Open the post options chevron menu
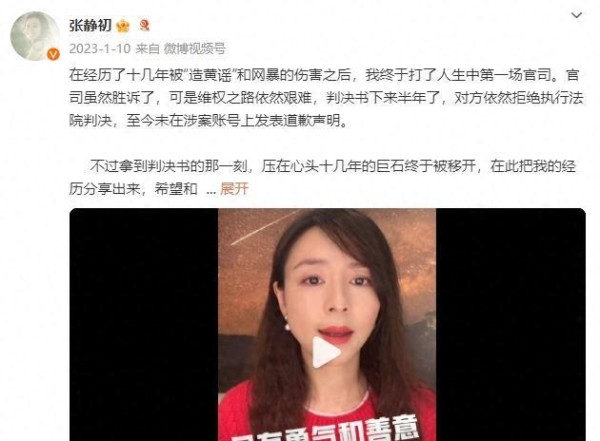 pyautogui.click(x=576, y=15)
